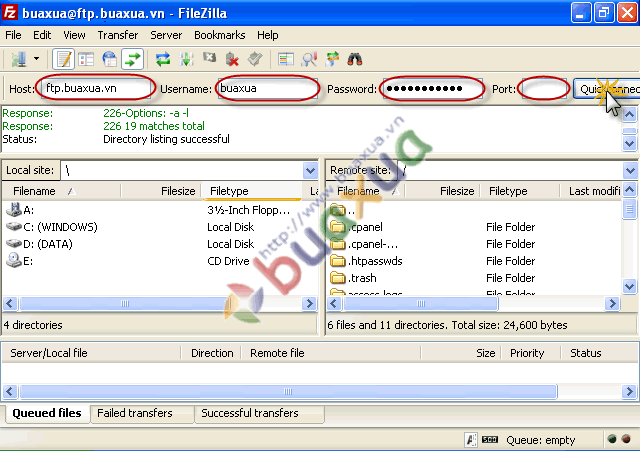Viewport: 640px width, 451px height.
Task: Toggle the transfer queue display
Action: (x=132, y=60)
